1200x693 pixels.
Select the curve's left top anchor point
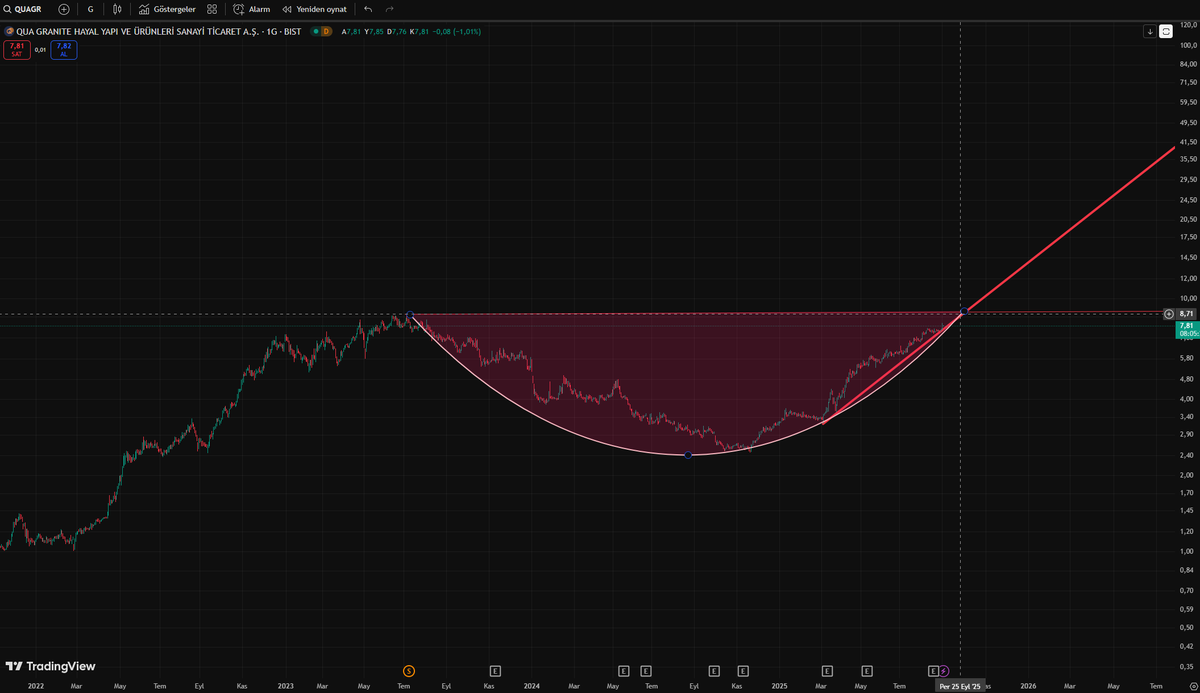[x=409, y=316]
